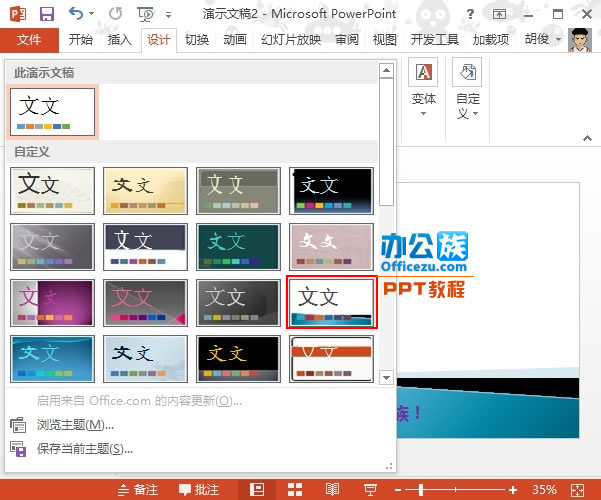This screenshot has width=601, height=500.
Task: Apply the dark purple-banner white theme
Action: (145, 247)
